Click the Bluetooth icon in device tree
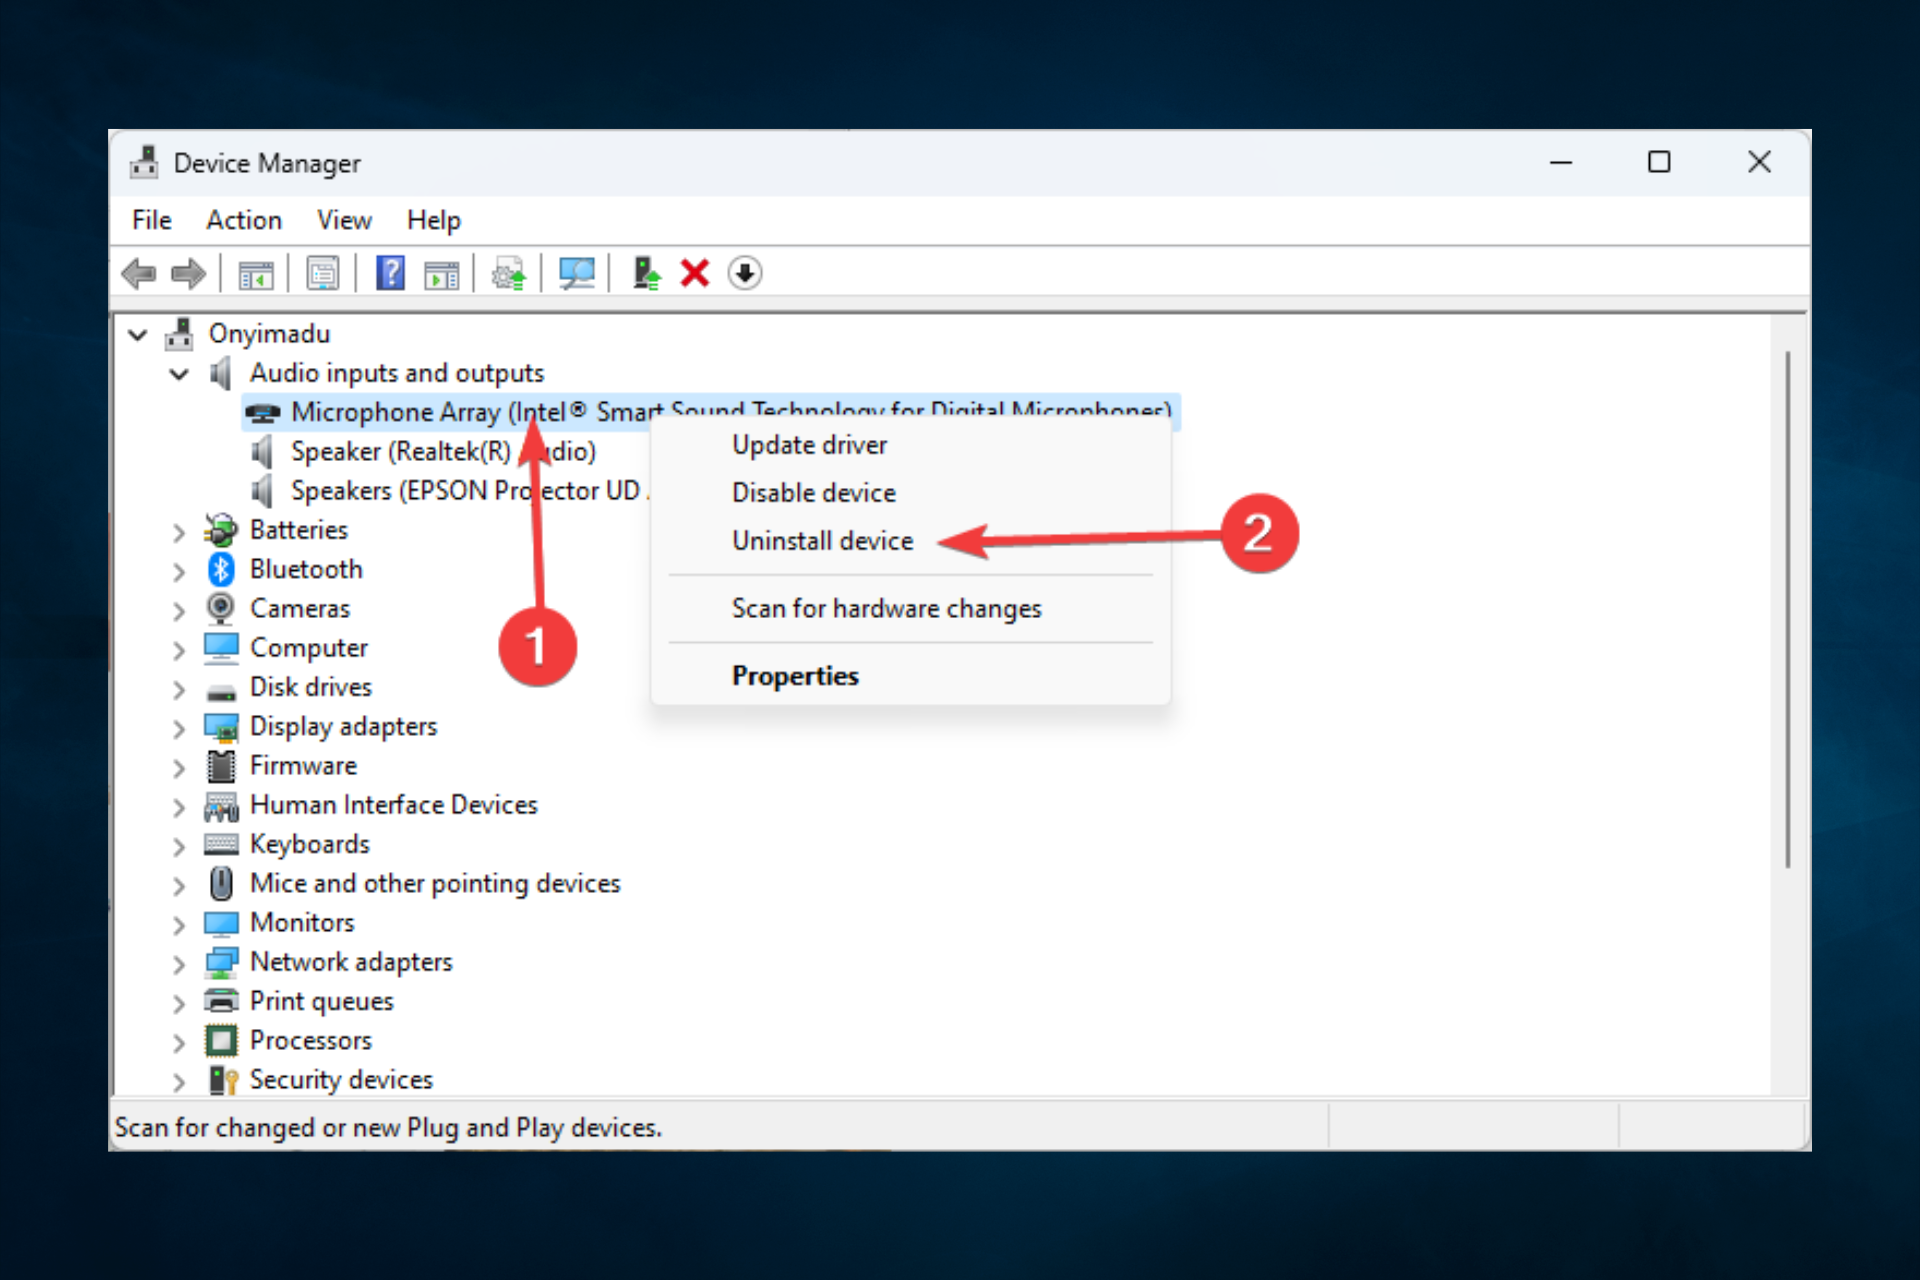 221,569
